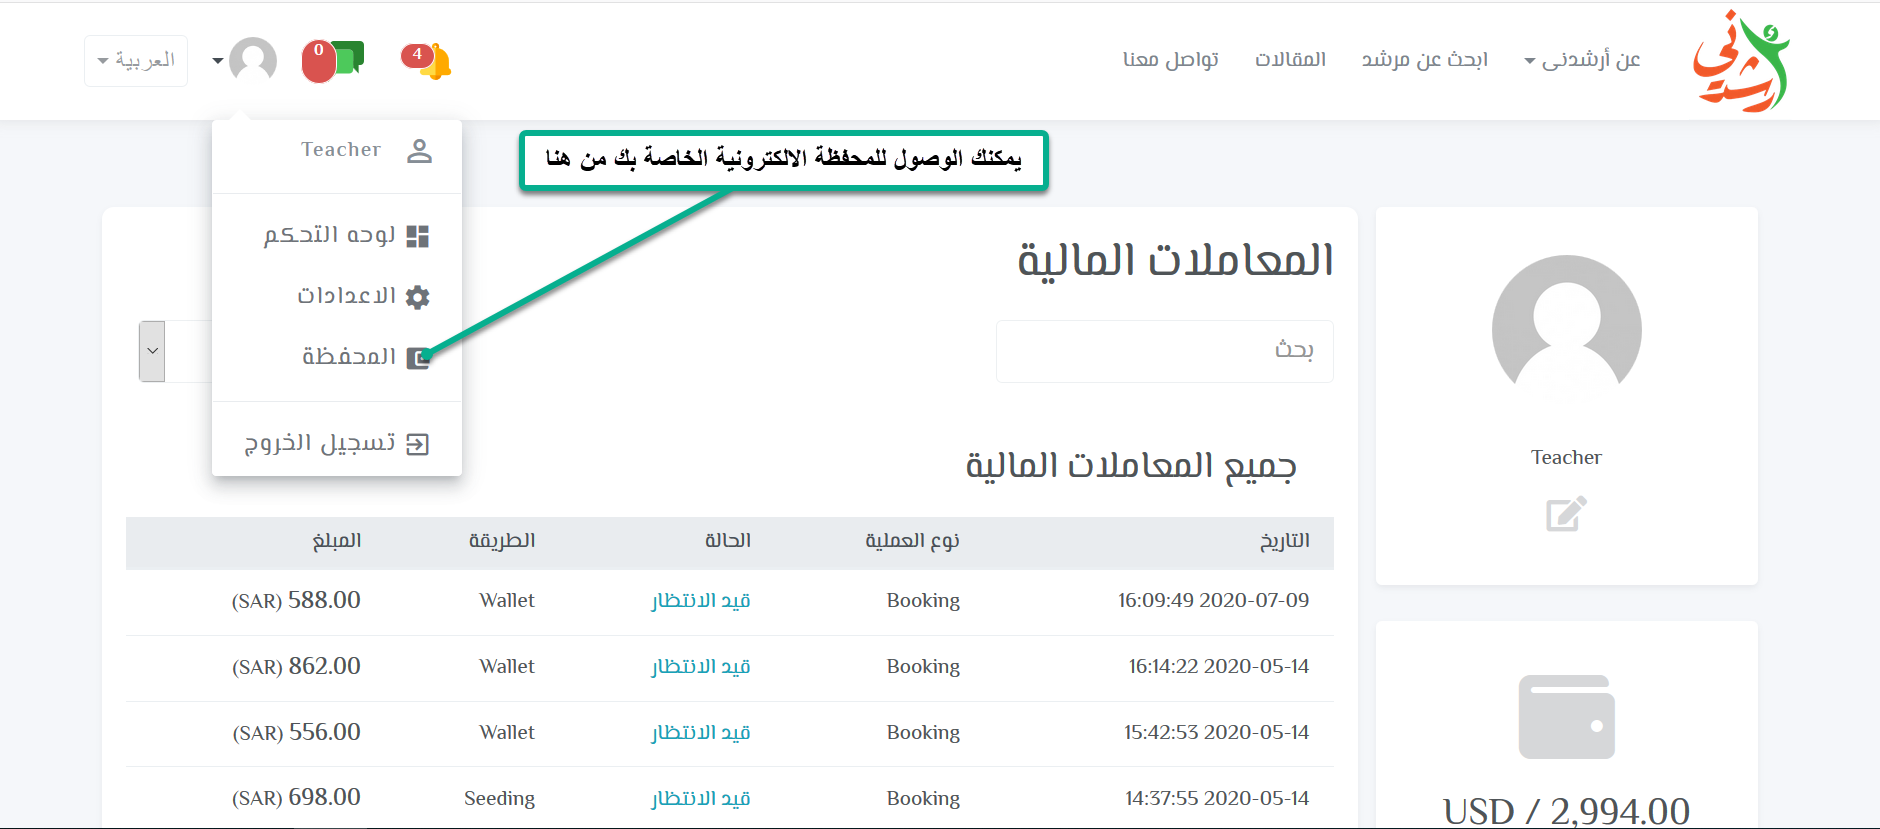The height and width of the screenshot is (829, 1880).
Task: Click the person icon beside Teacher
Action: click(419, 151)
